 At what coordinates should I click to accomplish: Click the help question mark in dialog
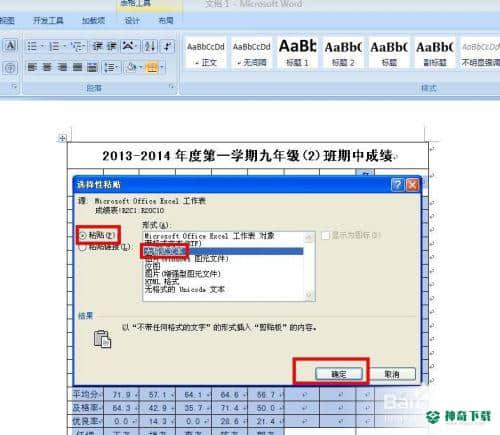tap(397, 184)
